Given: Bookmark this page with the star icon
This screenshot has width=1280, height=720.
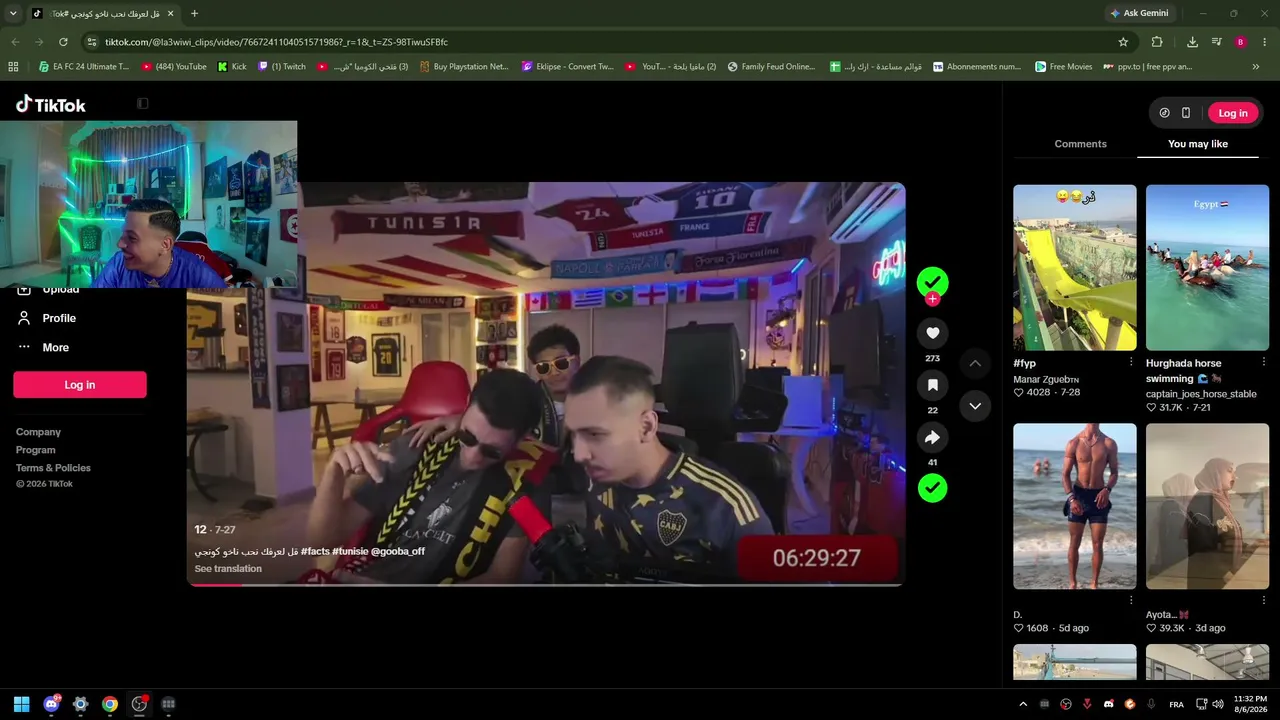Looking at the screenshot, I should click(x=1123, y=42).
